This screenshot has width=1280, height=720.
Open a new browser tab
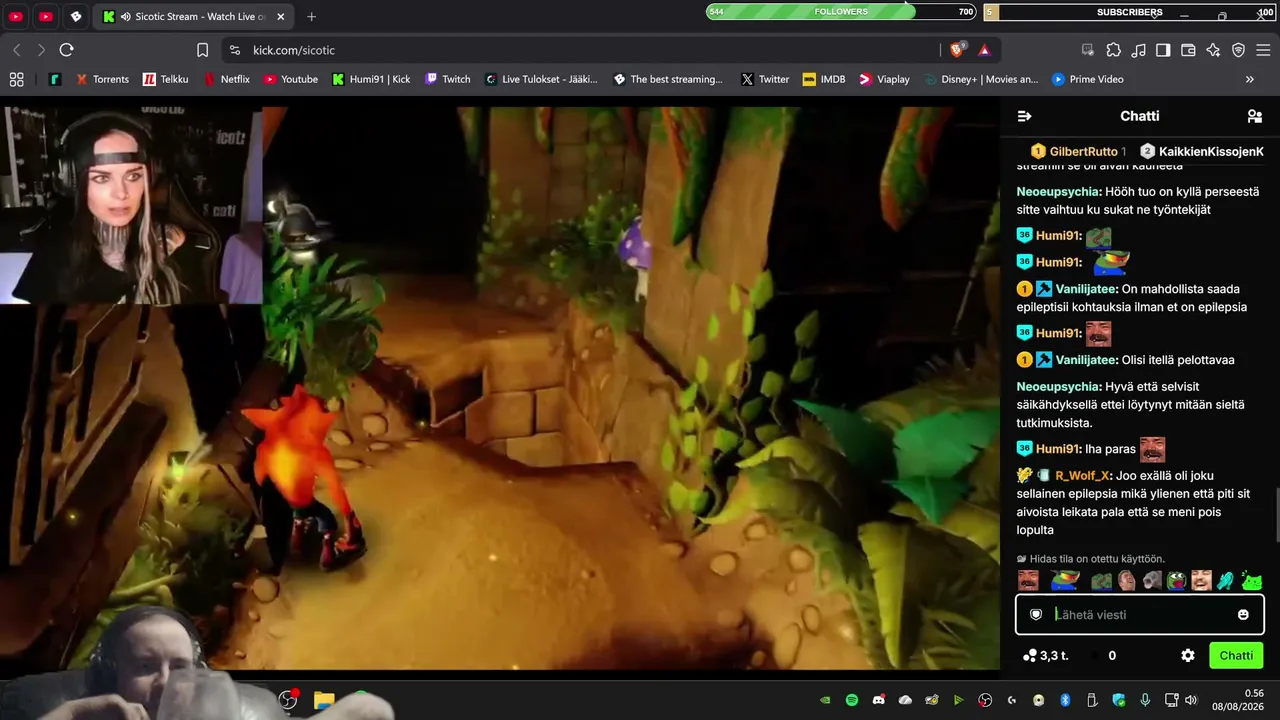(x=311, y=17)
